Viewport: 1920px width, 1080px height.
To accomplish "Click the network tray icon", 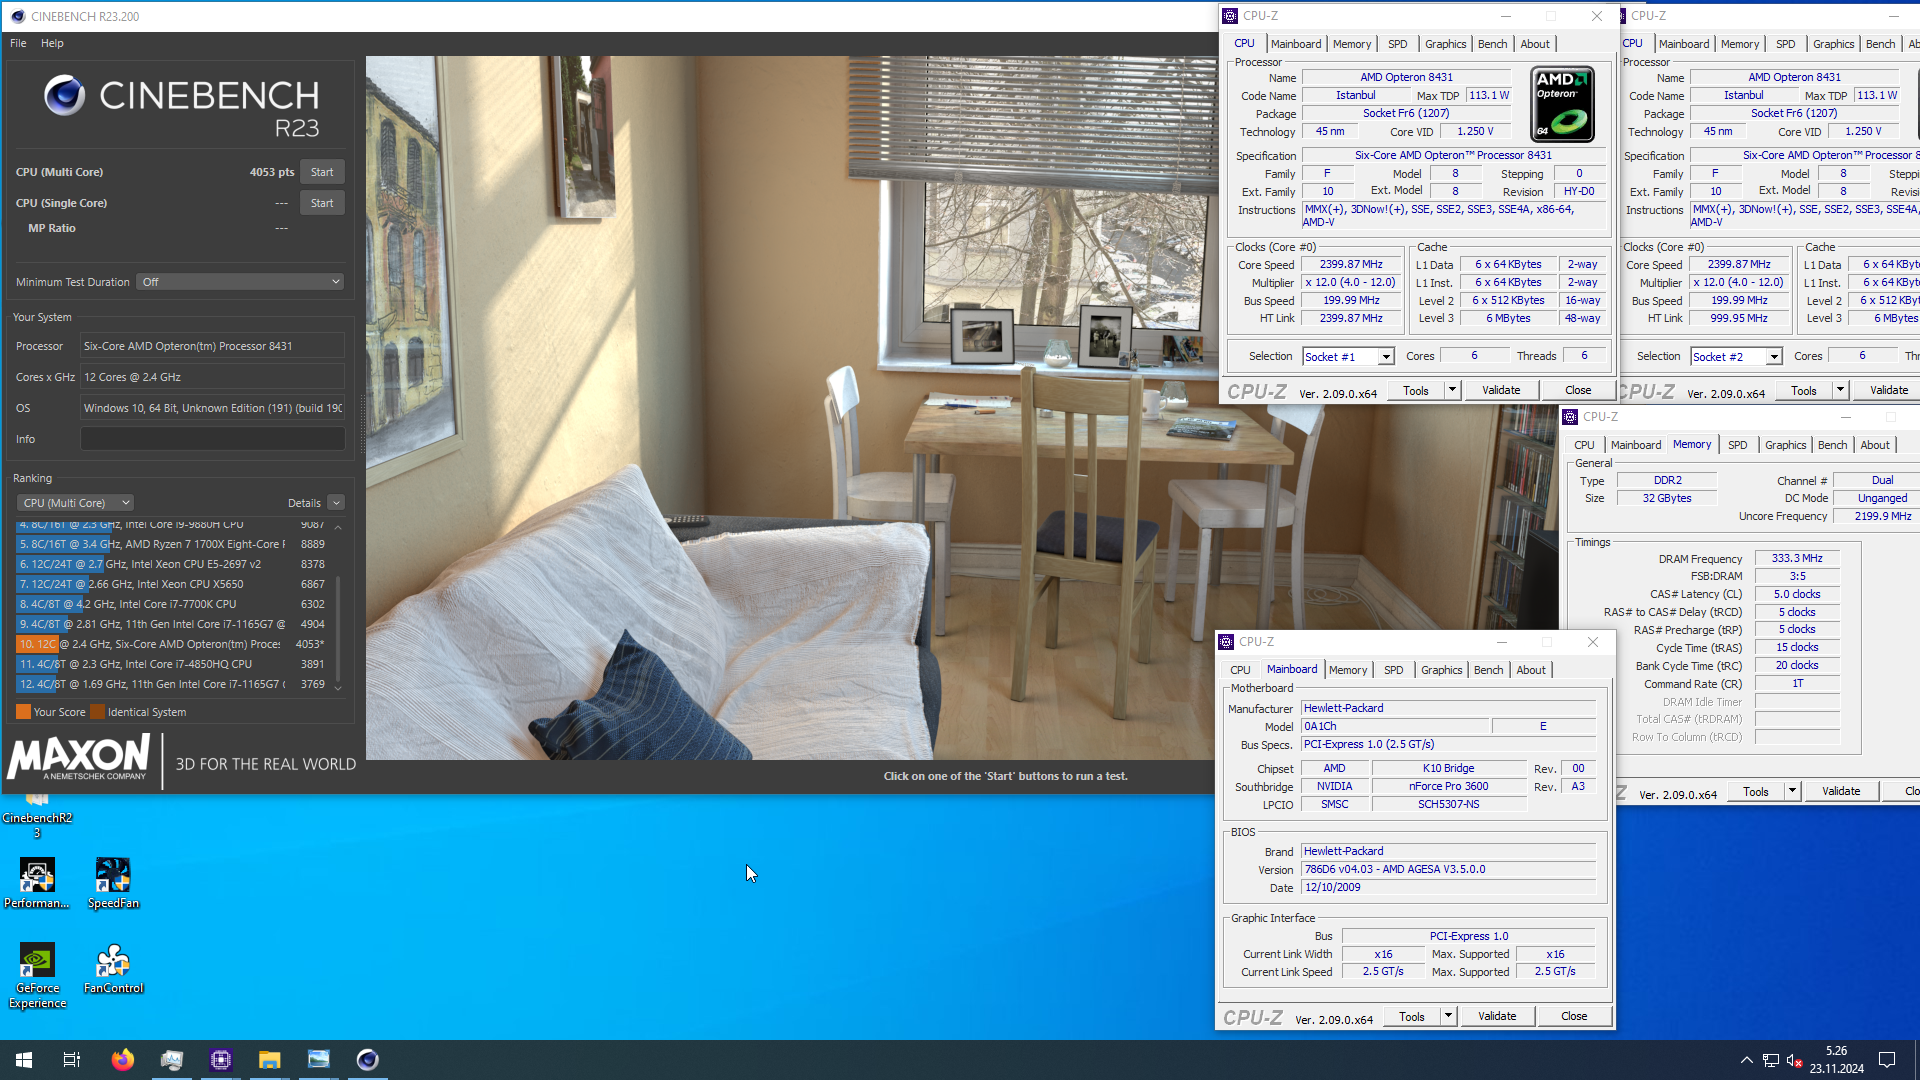I will click(1770, 1060).
